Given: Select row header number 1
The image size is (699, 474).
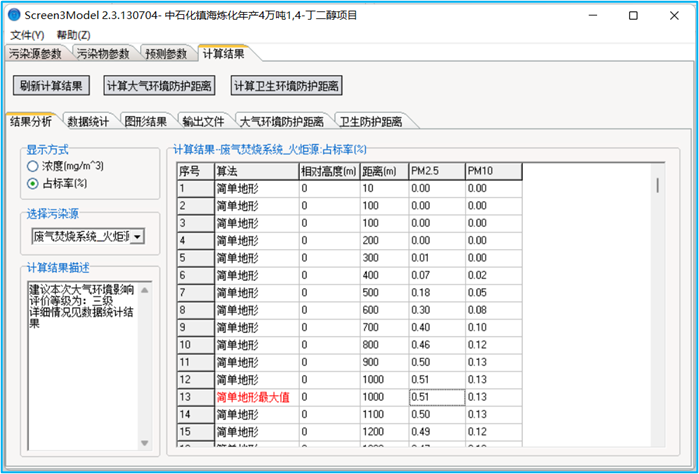Looking at the screenshot, I should pos(195,189).
